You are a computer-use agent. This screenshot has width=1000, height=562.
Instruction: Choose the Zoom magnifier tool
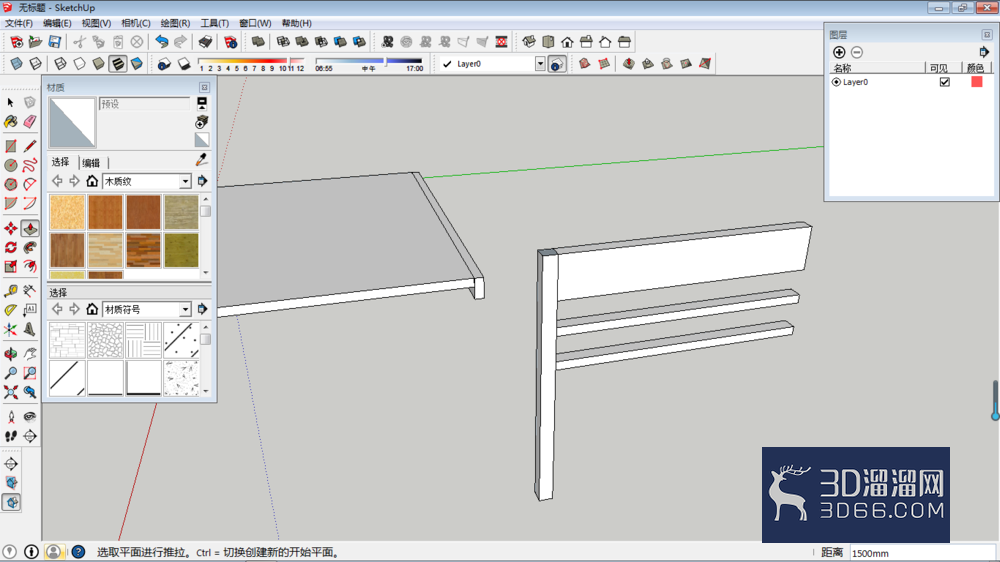click(11, 373)
